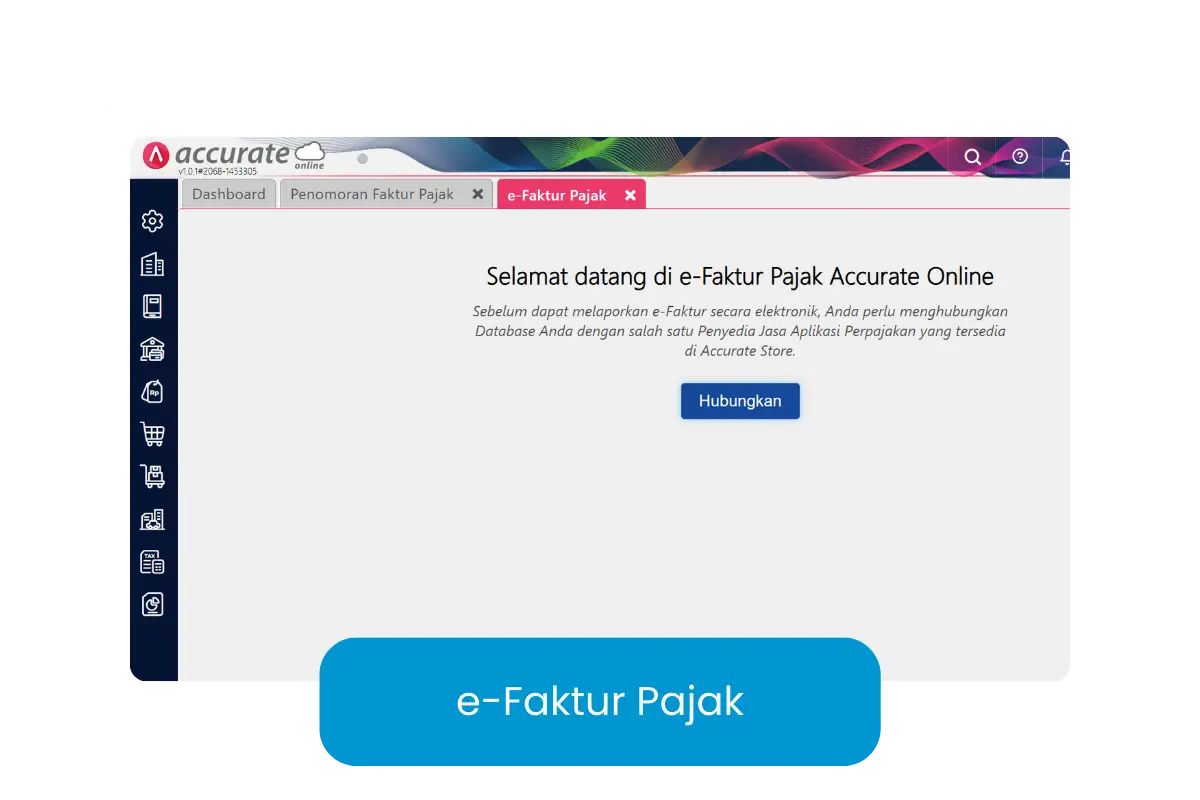
Task: Open the sales Rp tag icon
Action: coord(152,391)
